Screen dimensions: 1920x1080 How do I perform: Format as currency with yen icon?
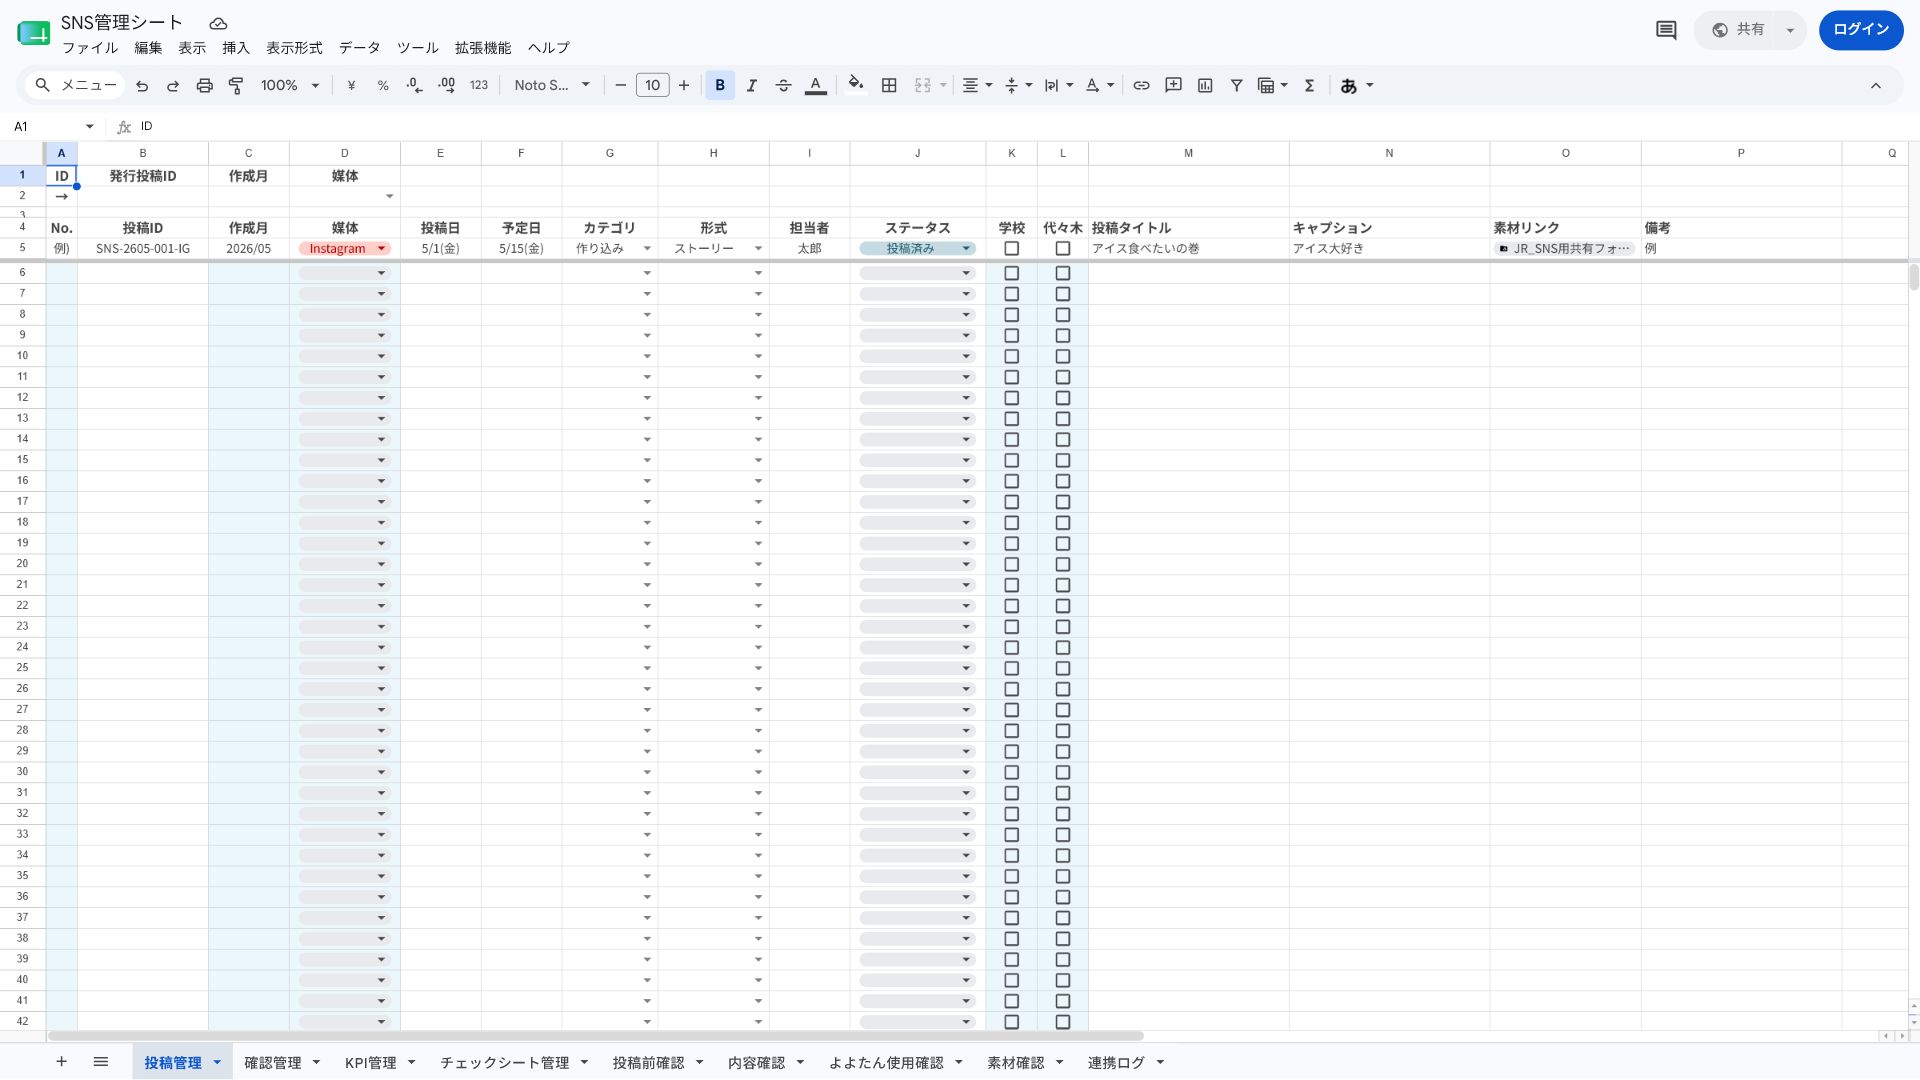coord(351,86)
